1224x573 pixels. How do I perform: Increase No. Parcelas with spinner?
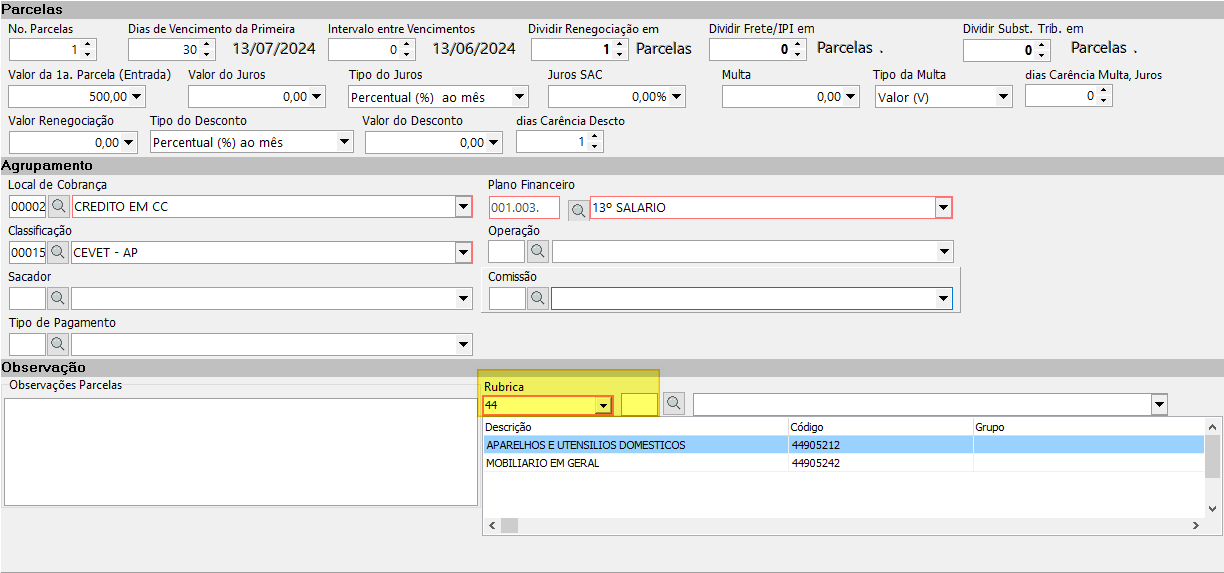coord(88,44)
